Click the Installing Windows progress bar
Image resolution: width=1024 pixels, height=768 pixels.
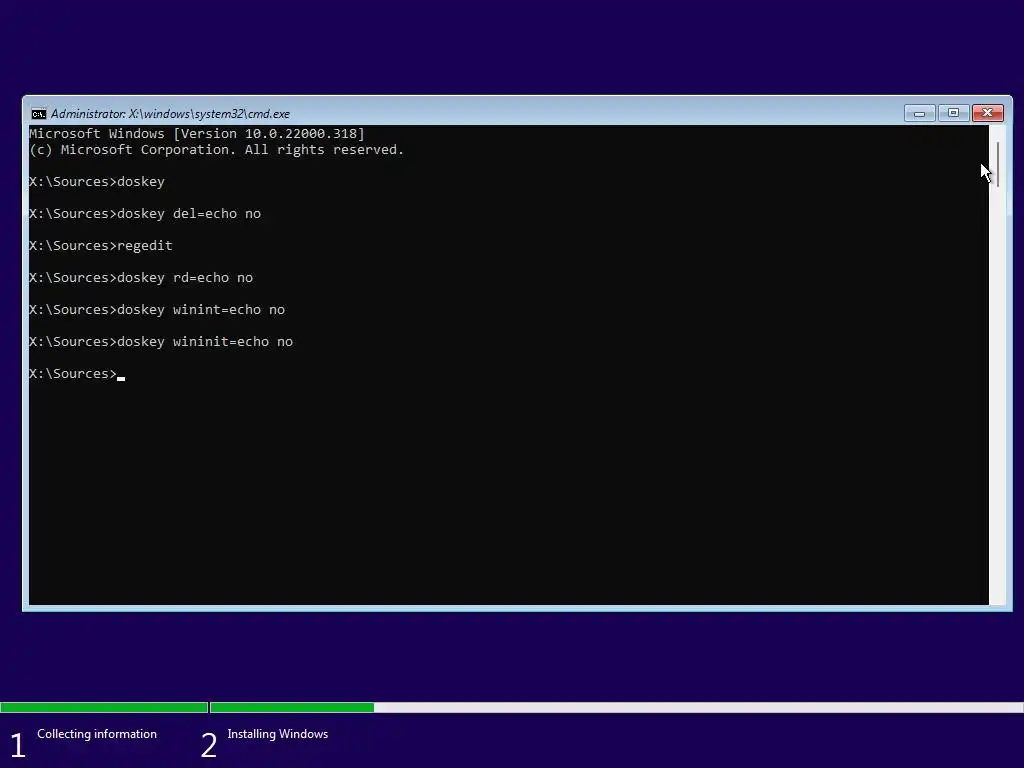[x=616, y=707]
